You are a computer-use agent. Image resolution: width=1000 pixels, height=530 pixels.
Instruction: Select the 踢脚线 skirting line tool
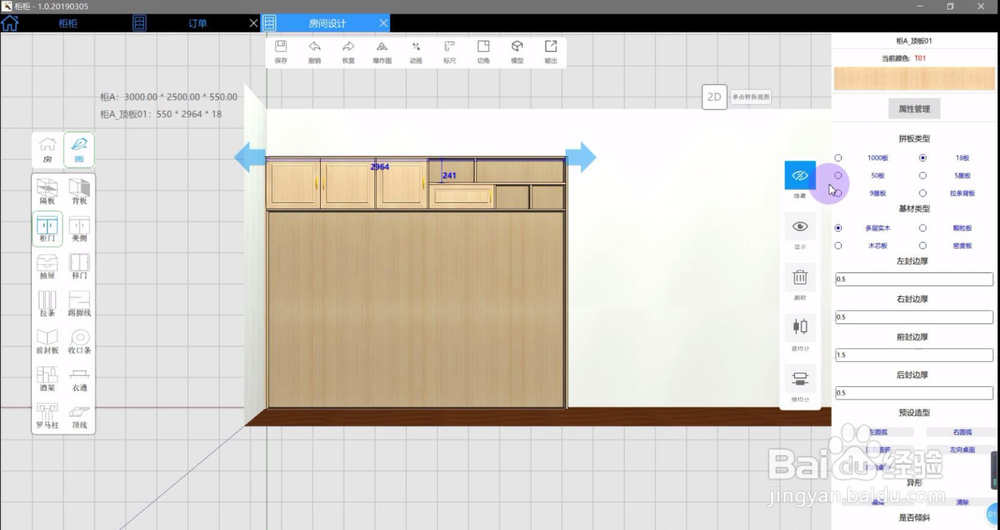pos(79,304)
